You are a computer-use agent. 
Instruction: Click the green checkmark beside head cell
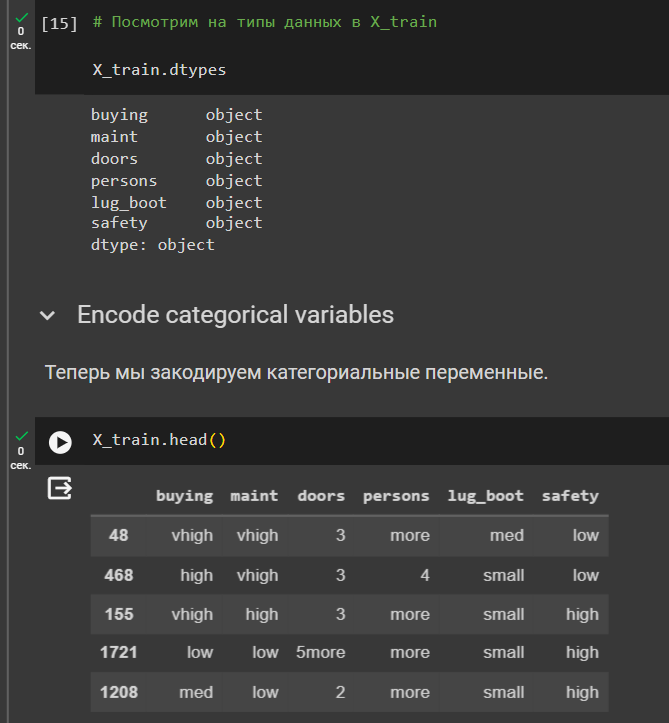pos(21,436)
